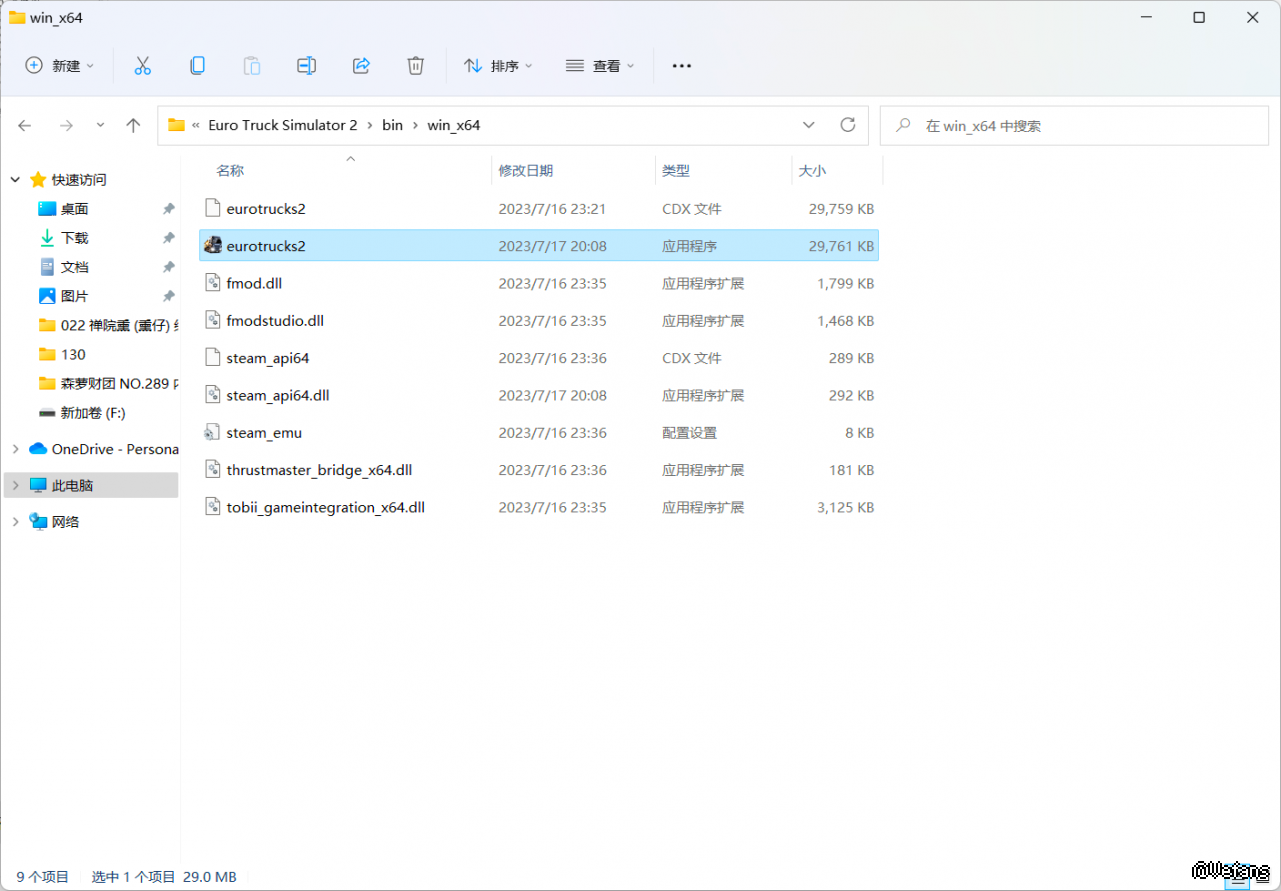Image resolution: width=1281 pixels, height=891 pixels.
Task: Click the Delete trash can icon
Action: tap(416, 66)
